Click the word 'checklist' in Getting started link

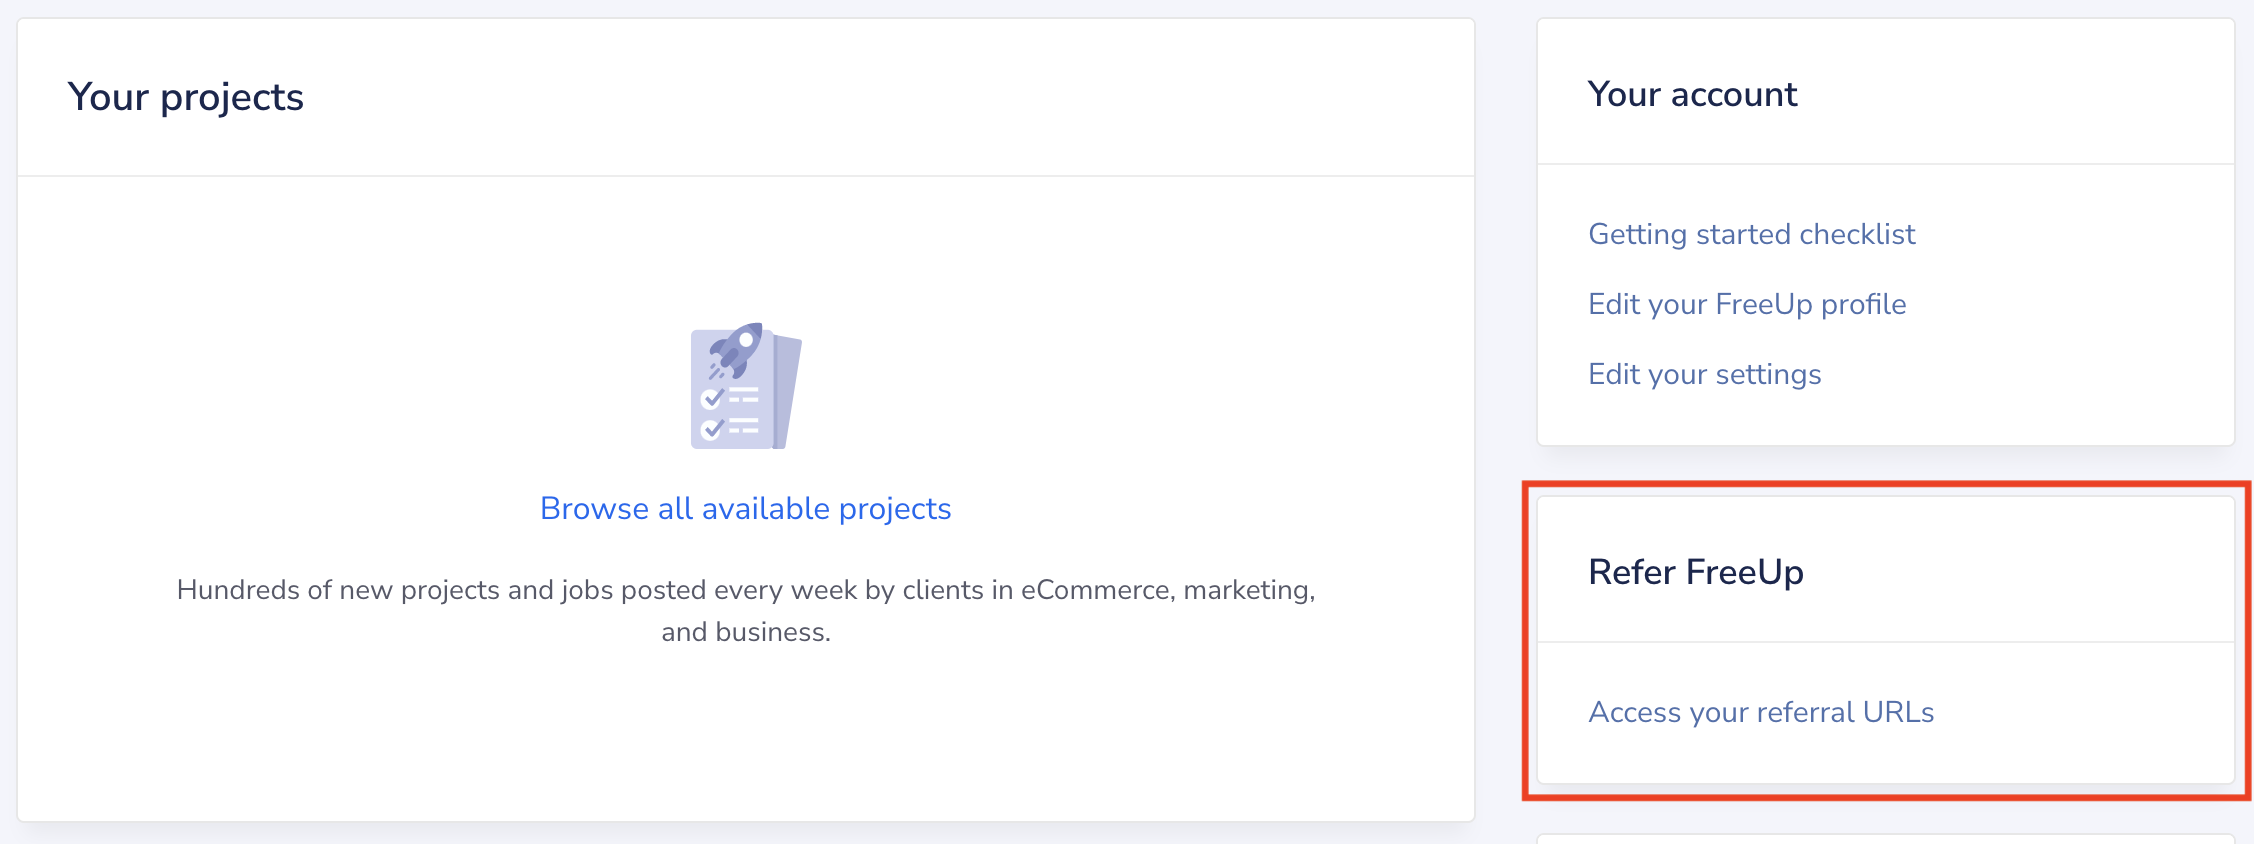tap(1857, 234)
